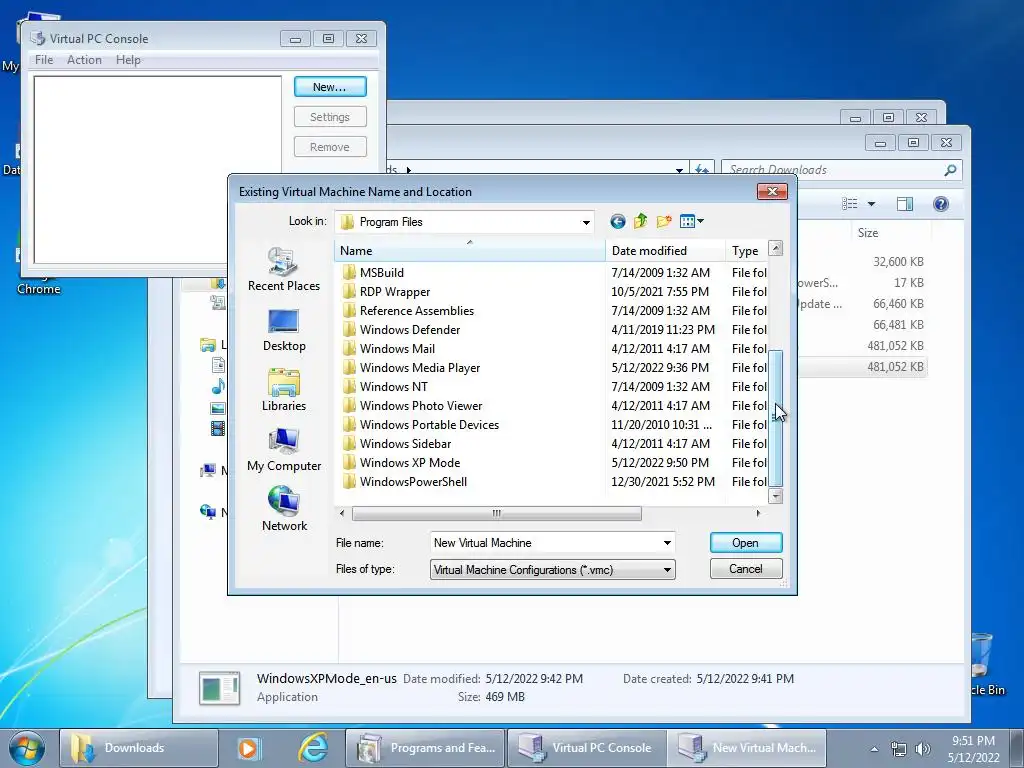Viewport: 1024px width, 768px height.
Task: Click the horizontal scrollbar right arrow
Action: [758, 513]
